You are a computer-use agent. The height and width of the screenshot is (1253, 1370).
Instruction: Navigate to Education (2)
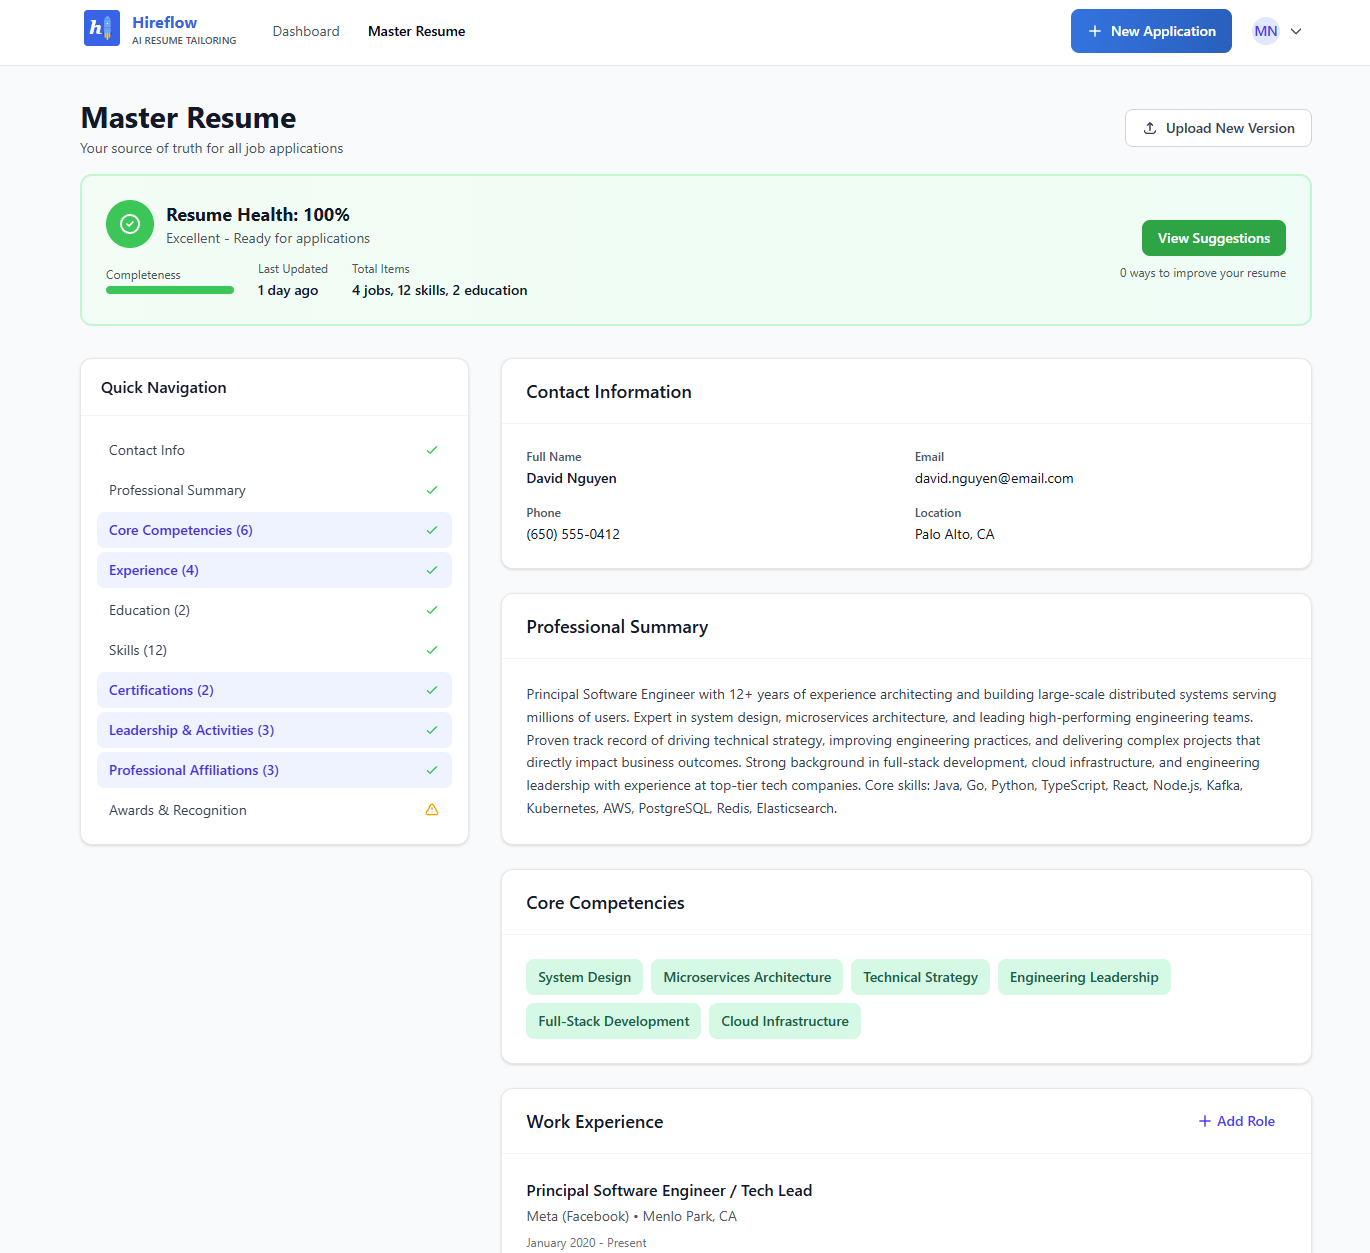274,610
